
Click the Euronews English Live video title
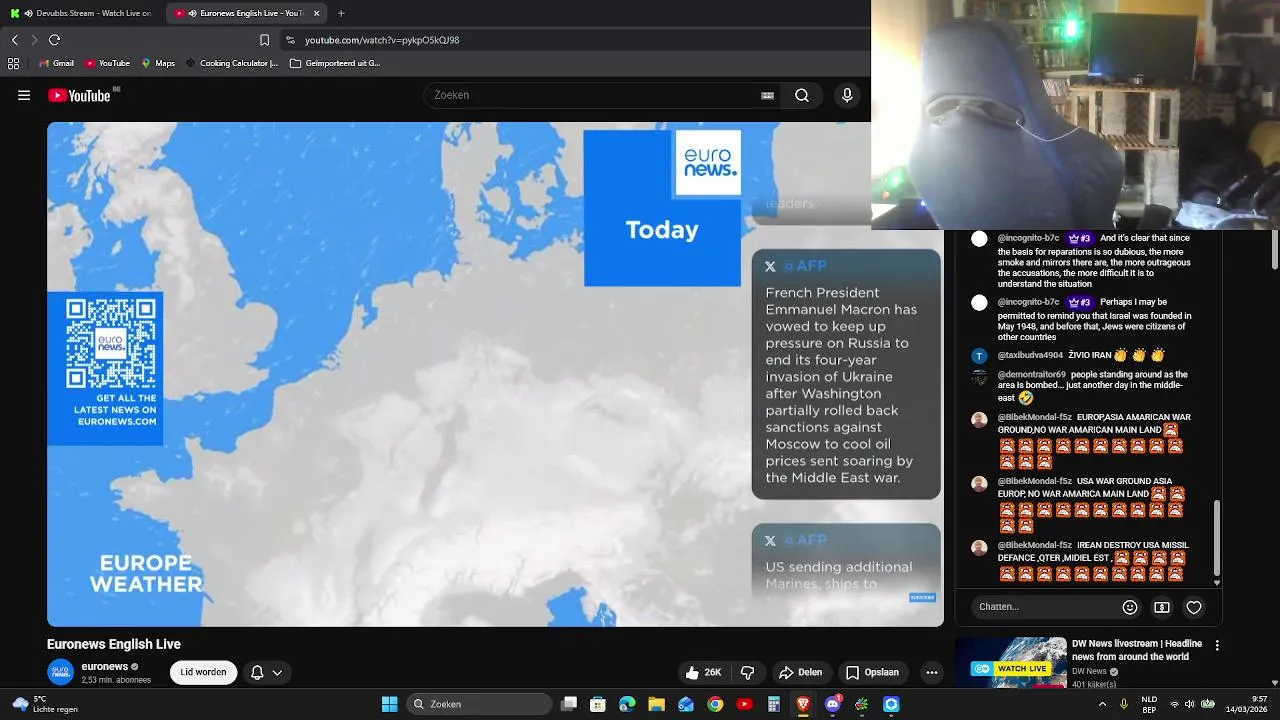(114, 645)
